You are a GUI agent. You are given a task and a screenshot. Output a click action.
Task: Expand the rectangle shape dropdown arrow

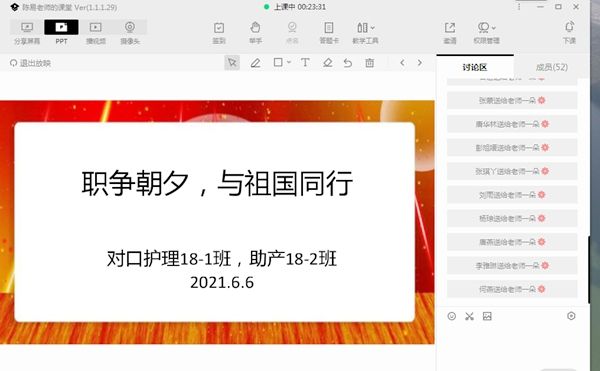(x=289, y=62)
